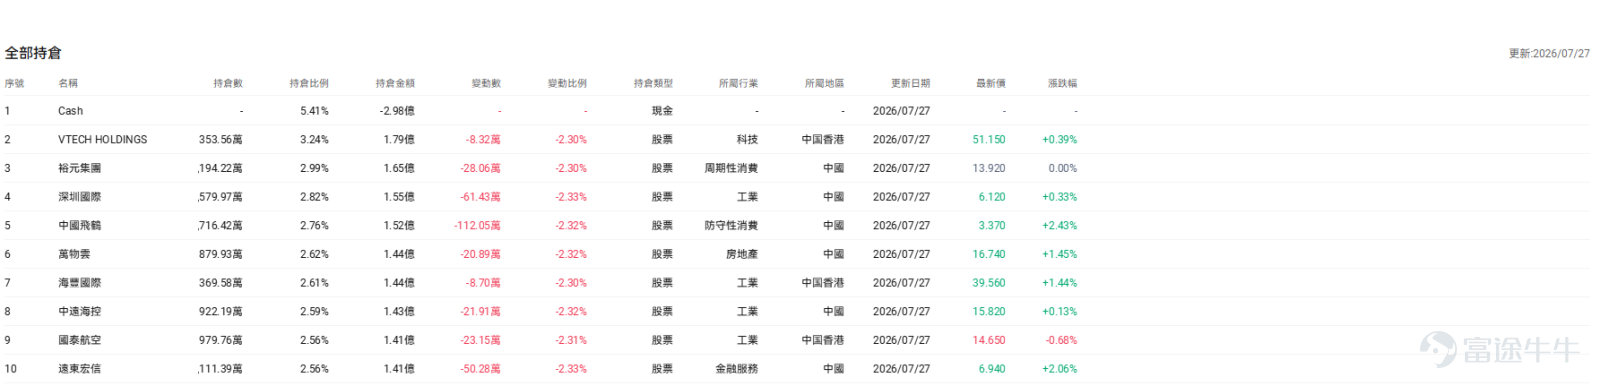The image size is (1600, 386).
Task: Select the 全部持倉 section title
Action: [x=33, y=52]
